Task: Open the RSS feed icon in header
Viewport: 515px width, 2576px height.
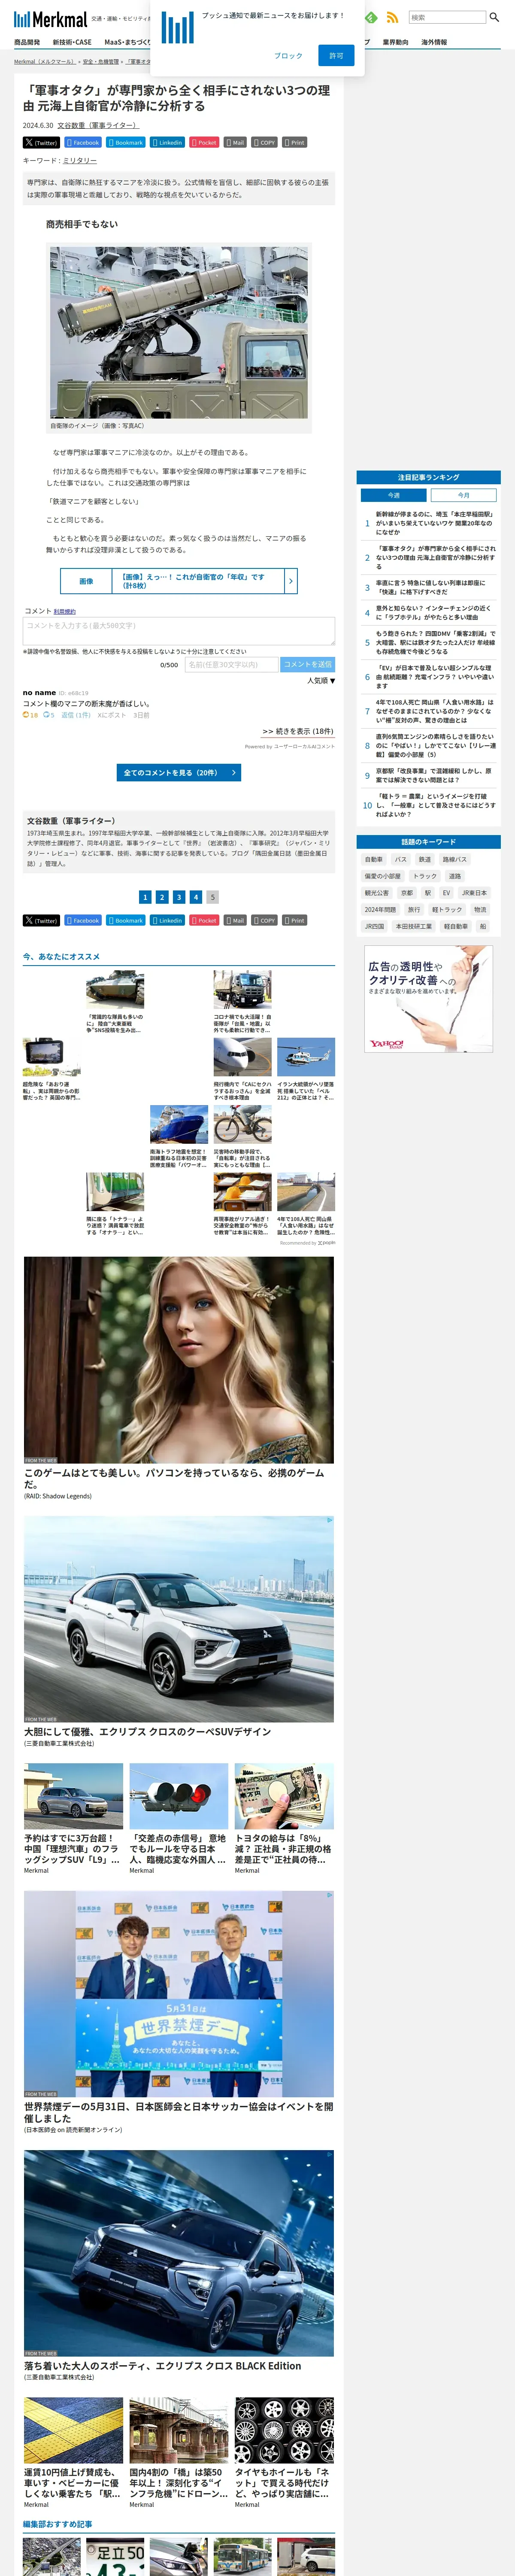Action: (392, 17)
